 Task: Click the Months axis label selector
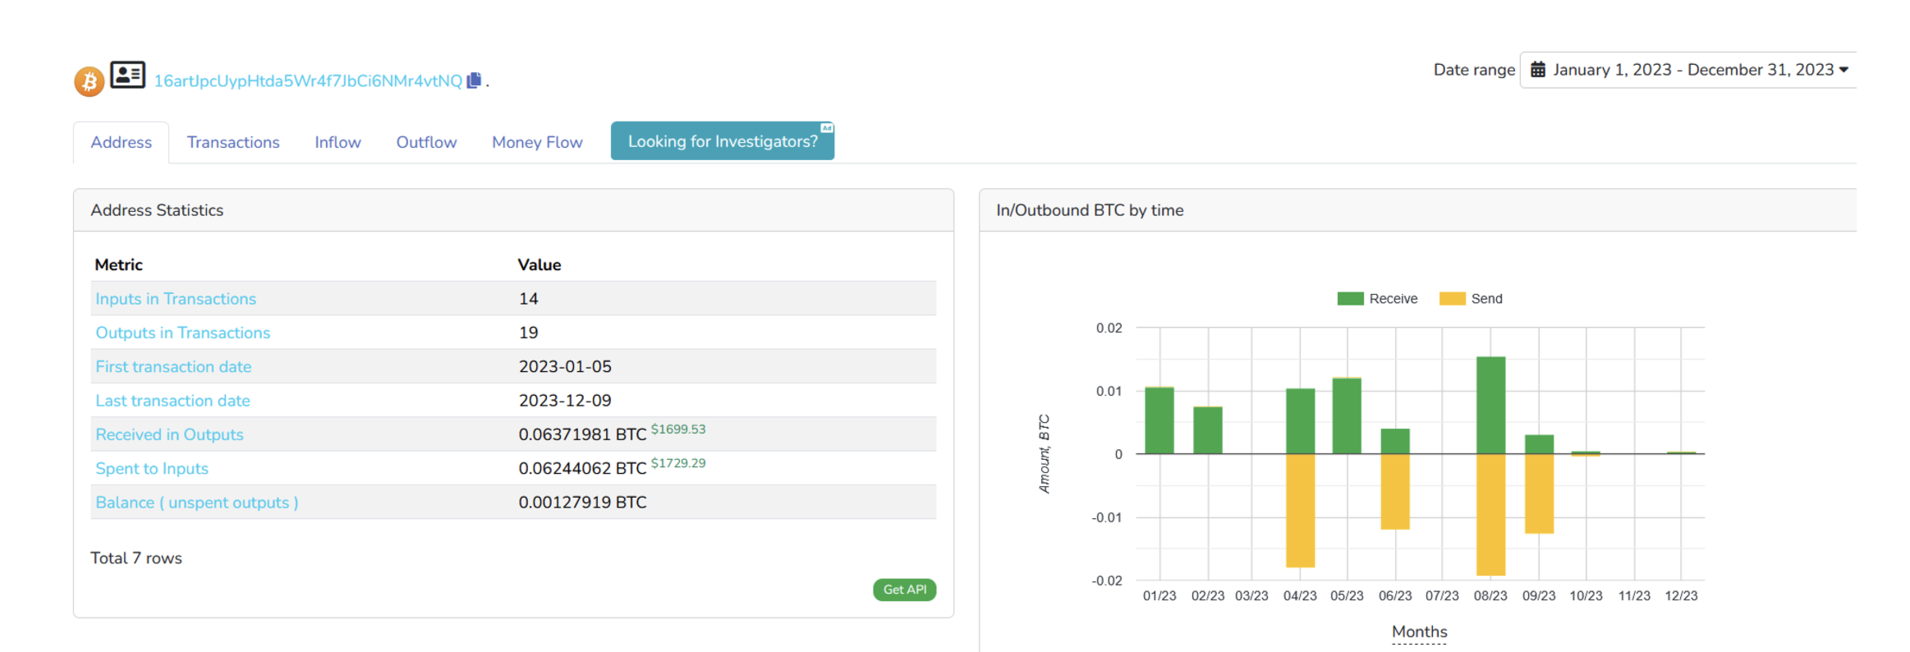[x=1419, y=632]
